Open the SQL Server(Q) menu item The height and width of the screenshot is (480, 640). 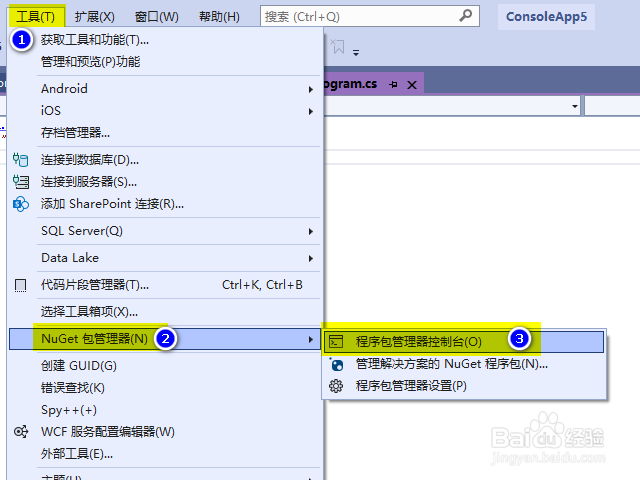(x=164, y=231)
